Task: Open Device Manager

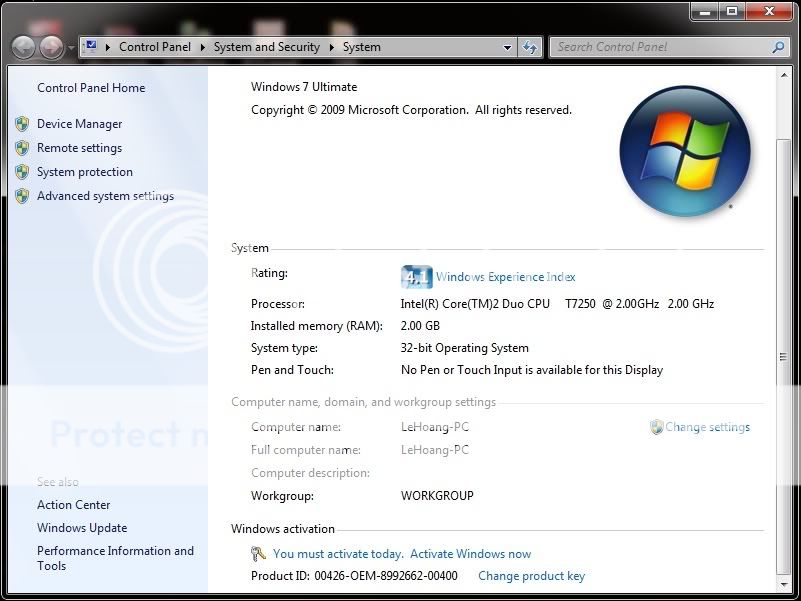Action: point(80,124)
